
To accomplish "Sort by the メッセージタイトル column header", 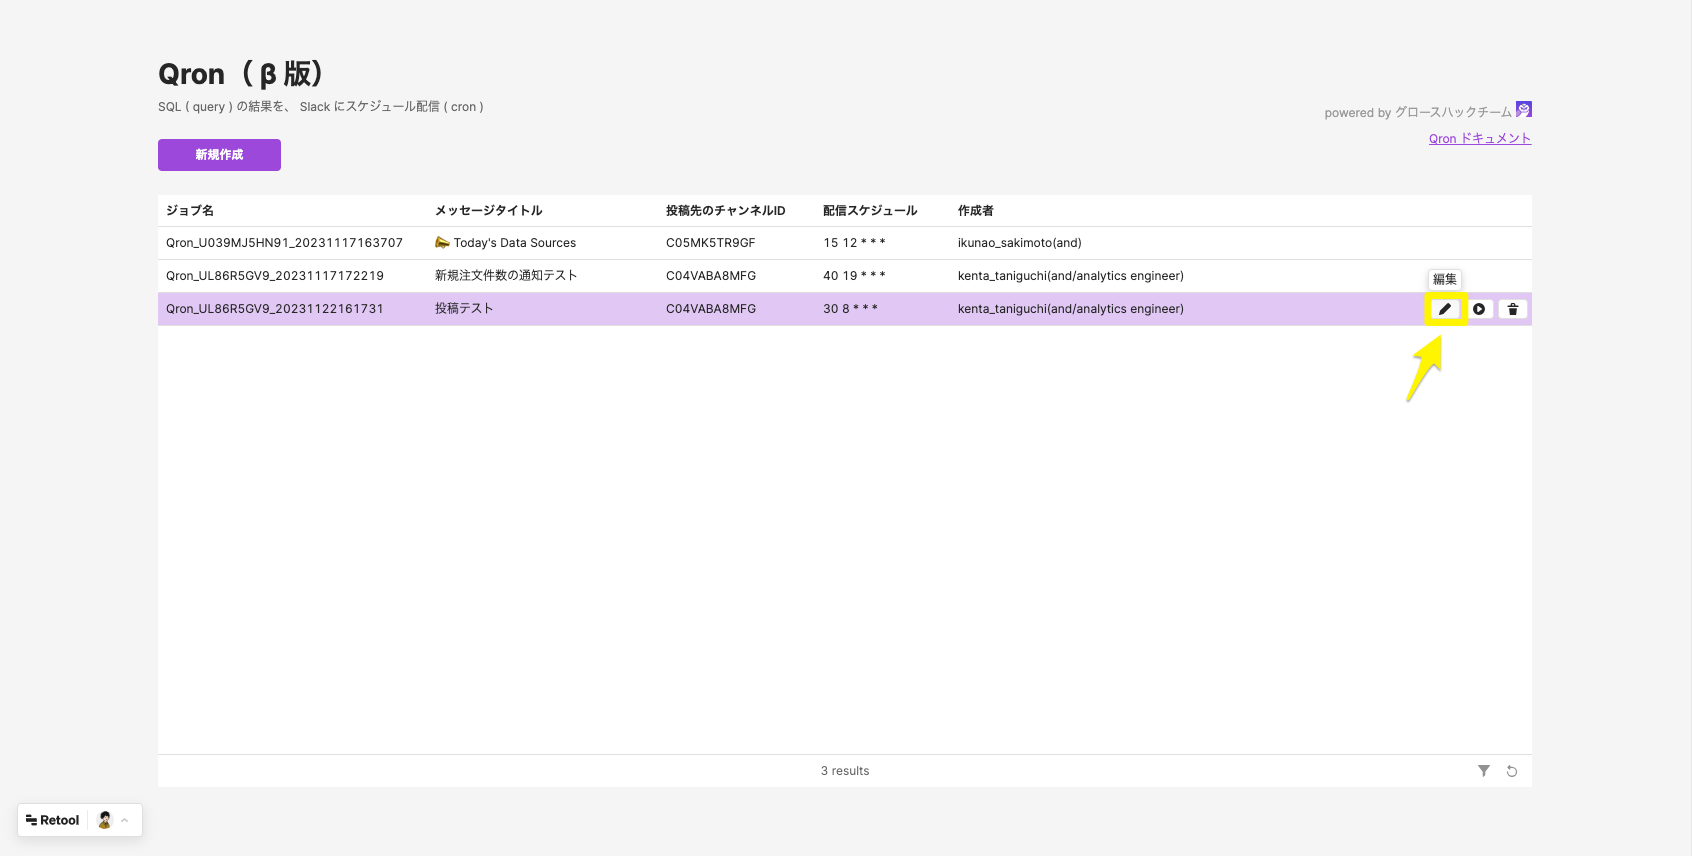I will (488, 211).
